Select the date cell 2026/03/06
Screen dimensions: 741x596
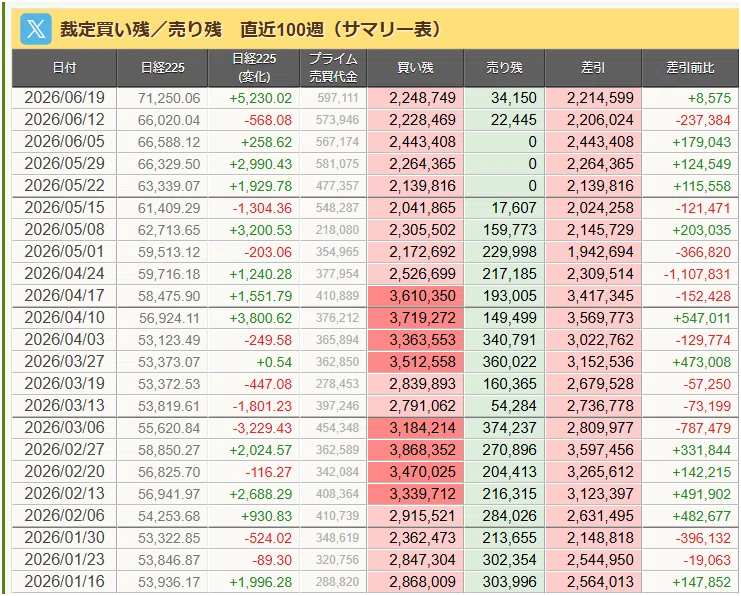64,428
